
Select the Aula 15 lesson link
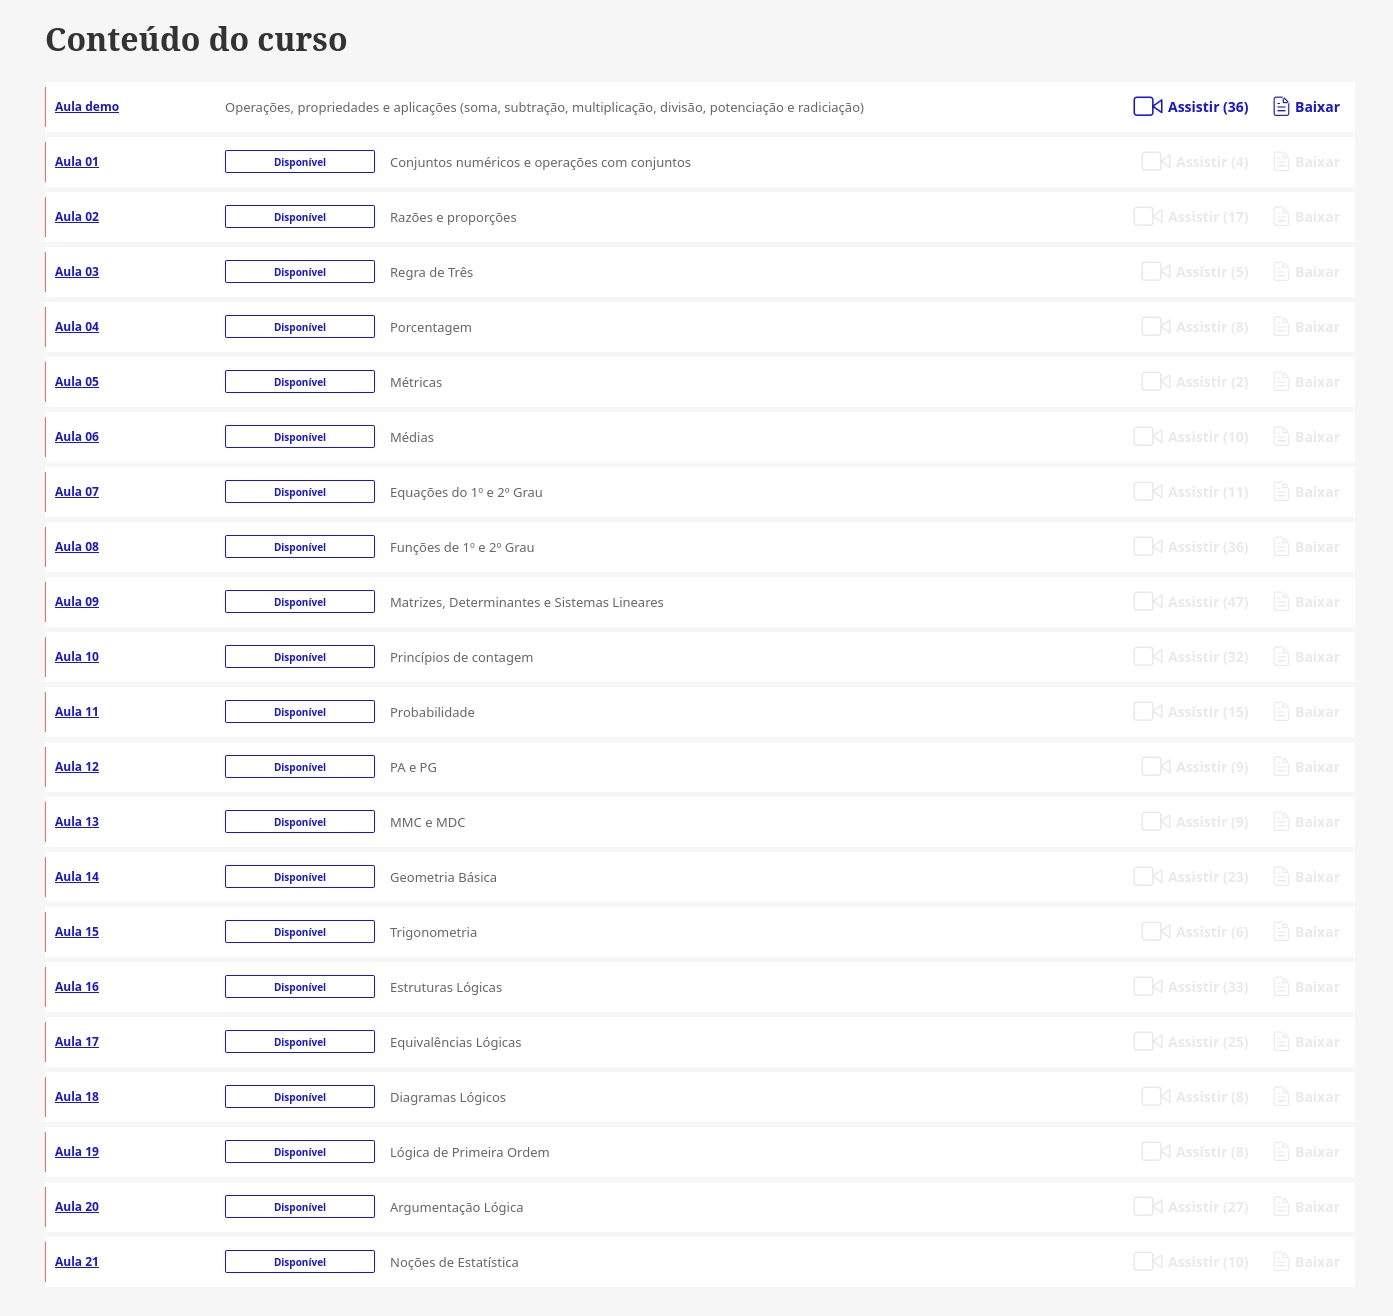[77, 932]
